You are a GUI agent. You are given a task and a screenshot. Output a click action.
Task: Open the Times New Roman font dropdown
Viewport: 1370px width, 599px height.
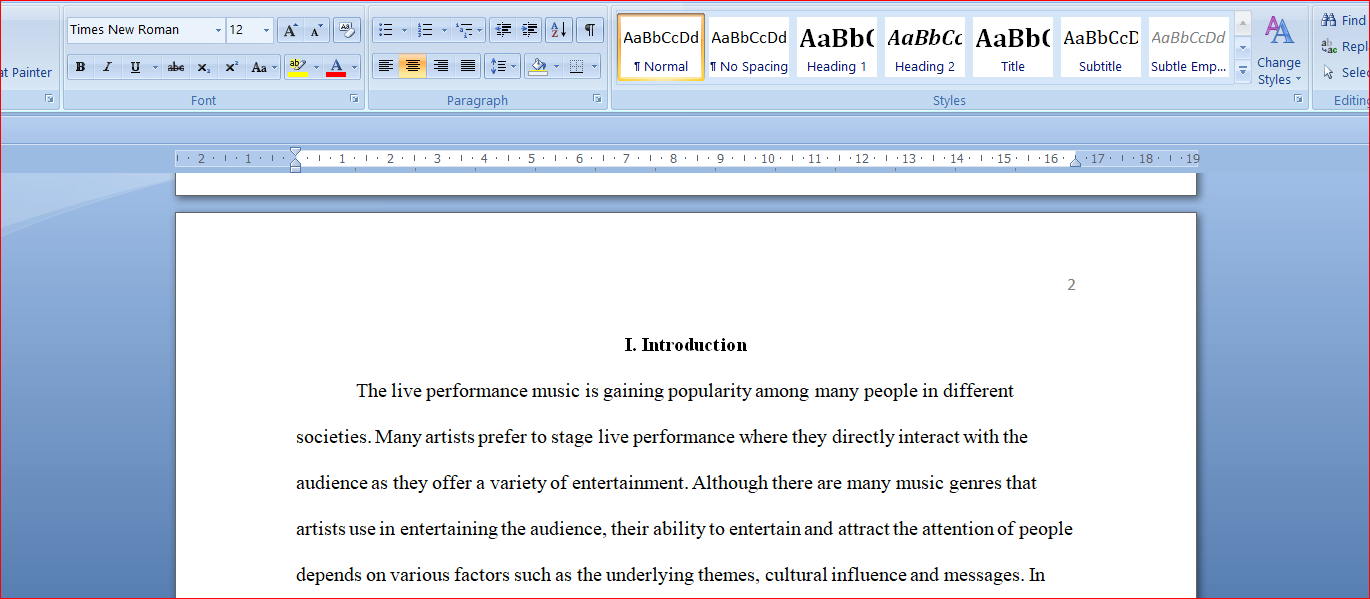point(218,30)
